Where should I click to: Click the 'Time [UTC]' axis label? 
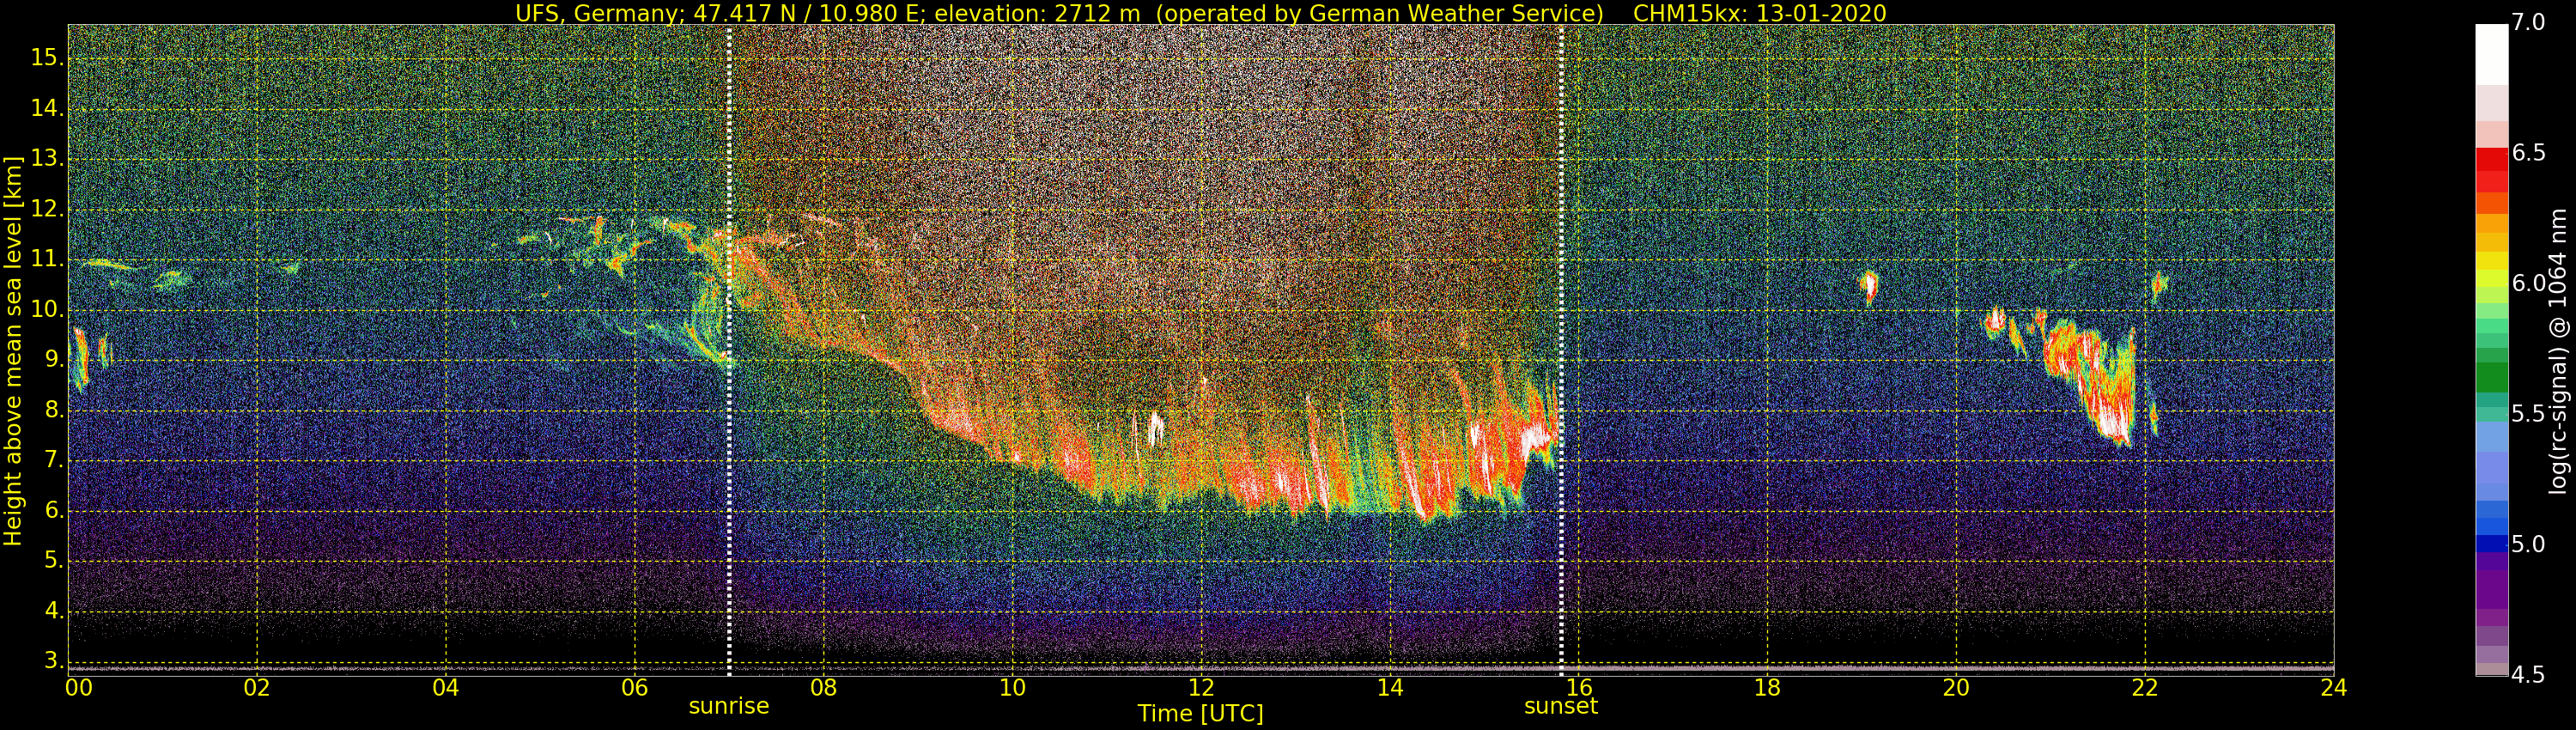pos(1200,714)
